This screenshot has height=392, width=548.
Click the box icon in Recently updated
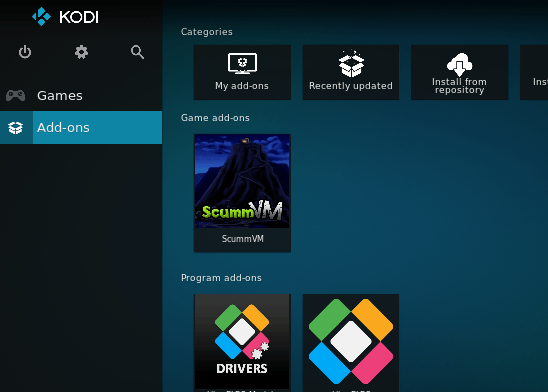(x=351, y=64)
